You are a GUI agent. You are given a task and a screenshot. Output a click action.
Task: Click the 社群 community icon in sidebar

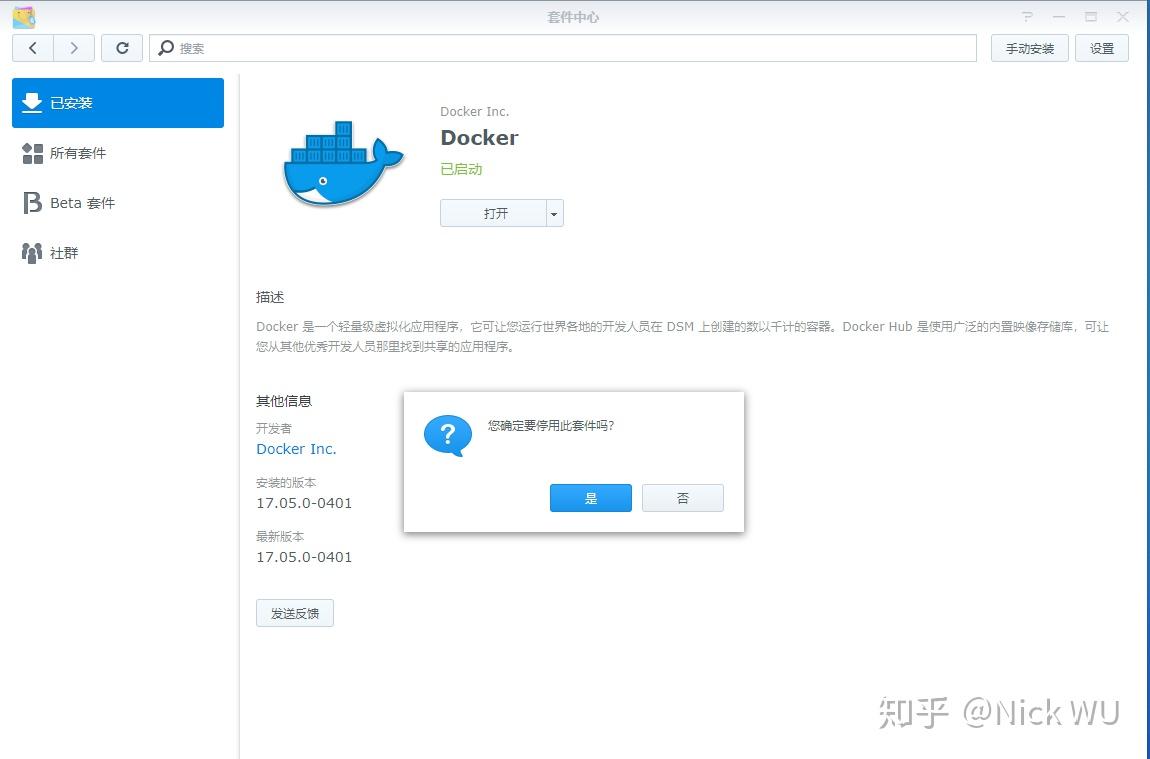click(33, 252)
